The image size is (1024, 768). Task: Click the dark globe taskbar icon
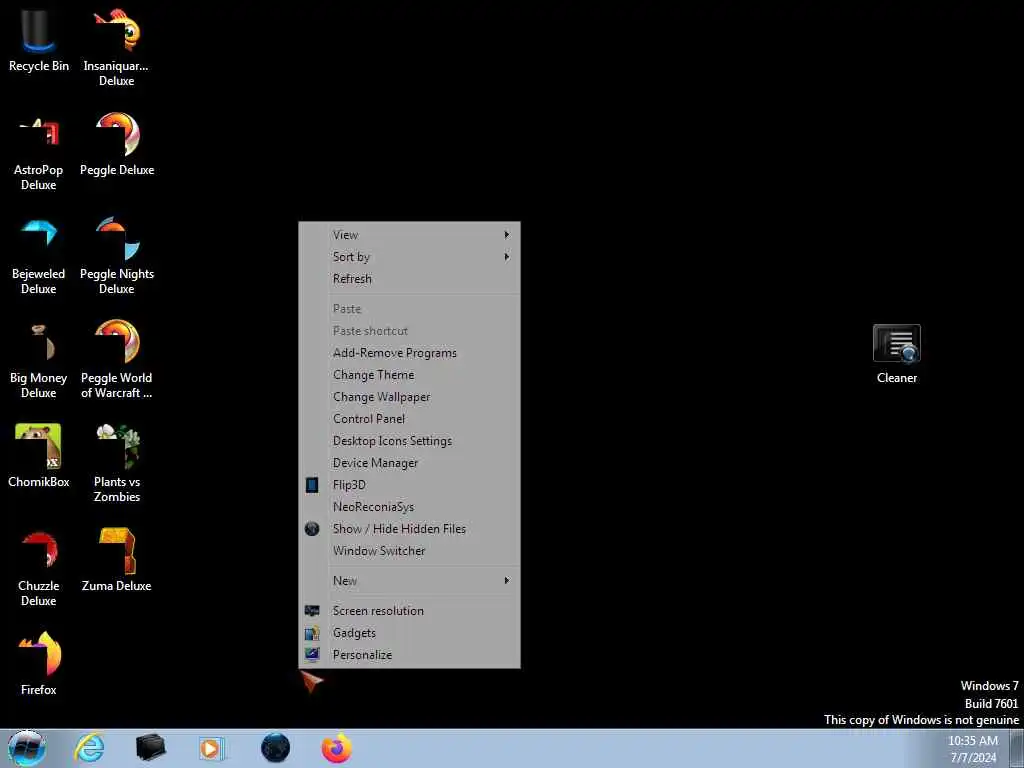click(x=275, y=748)
